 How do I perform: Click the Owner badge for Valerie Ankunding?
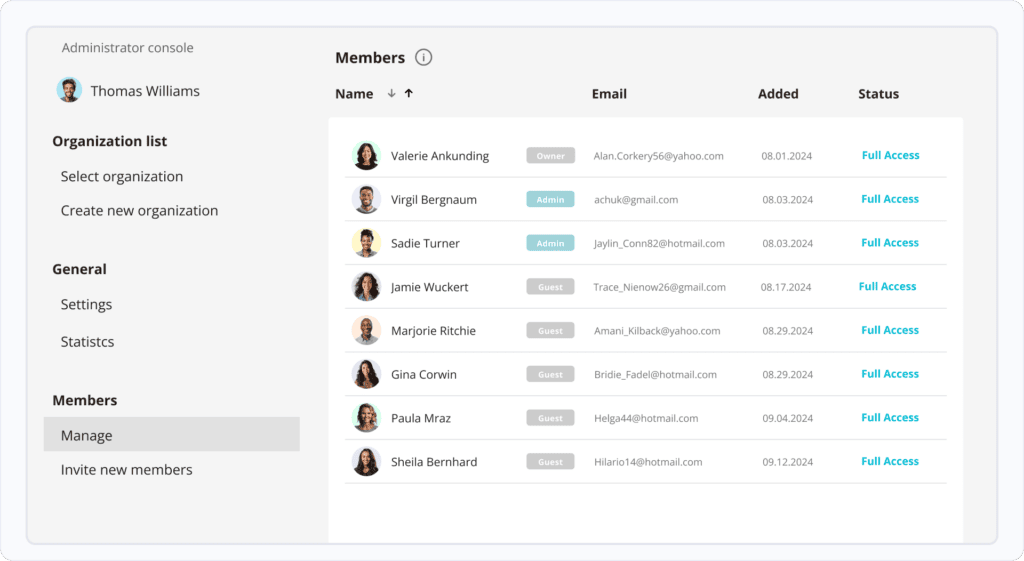[550, 156]
